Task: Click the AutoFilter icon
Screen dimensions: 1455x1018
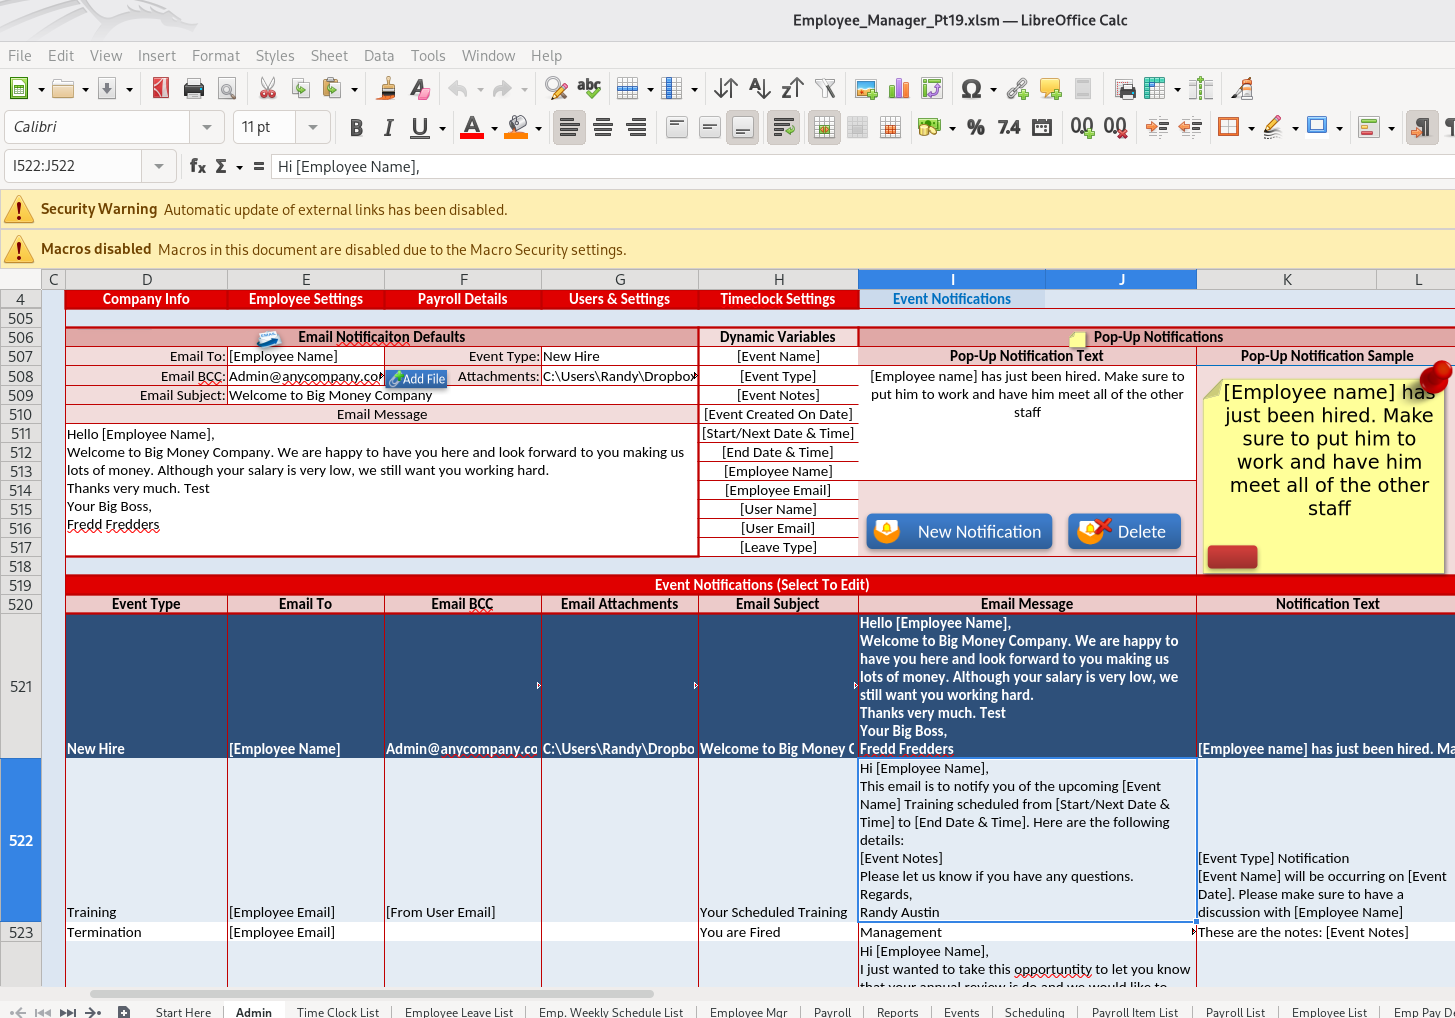Action: (826, 88)
